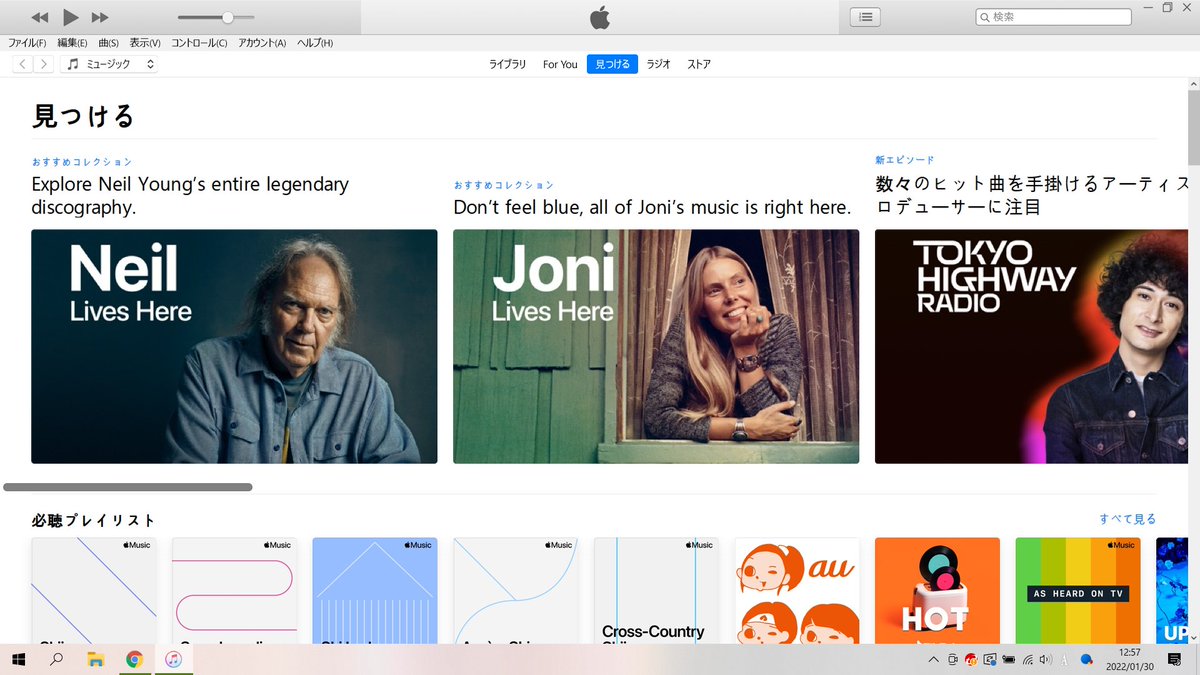The width and height of the screenshot is (1200, 675).
Task: Click the 必聴プレイリスト section heading
Action: (94, 520)
